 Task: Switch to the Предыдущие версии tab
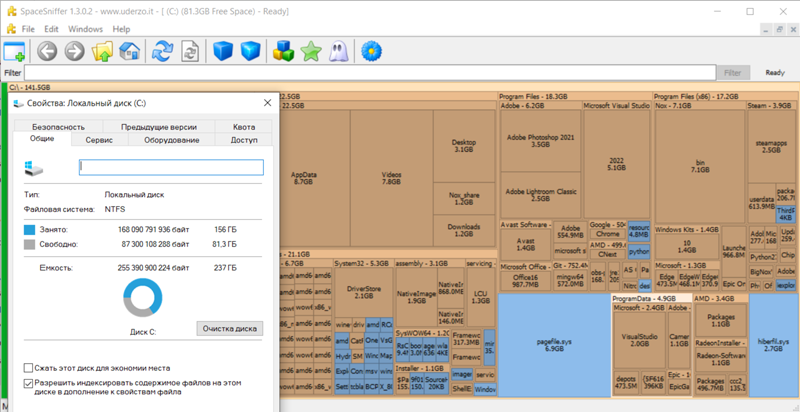click(x=159, y=127)
